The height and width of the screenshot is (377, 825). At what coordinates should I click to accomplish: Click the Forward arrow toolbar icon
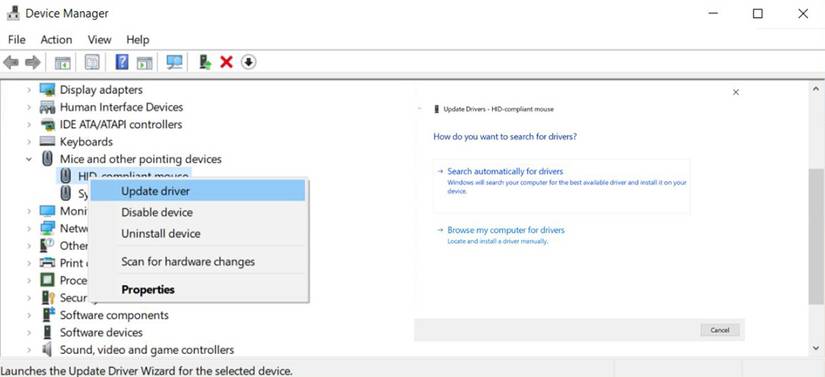tap(33, 63)
